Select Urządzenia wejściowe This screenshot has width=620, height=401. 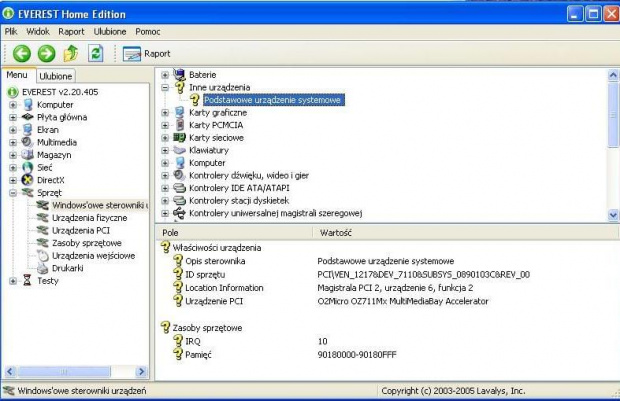pyautogui.click(x=93, y=256)
